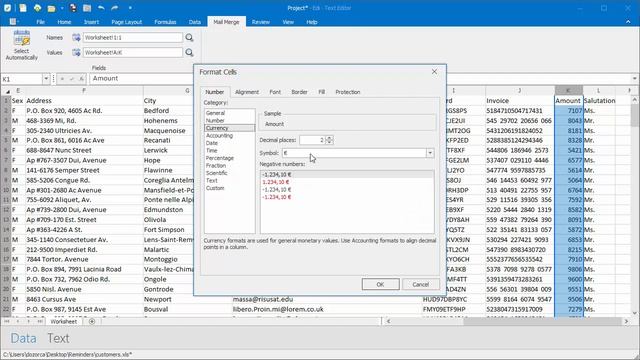Image resolution: width=640 pixels, height=360 pixels.
Task: Click the magnifier next to the Values field
Action: [x=189, y=52]
